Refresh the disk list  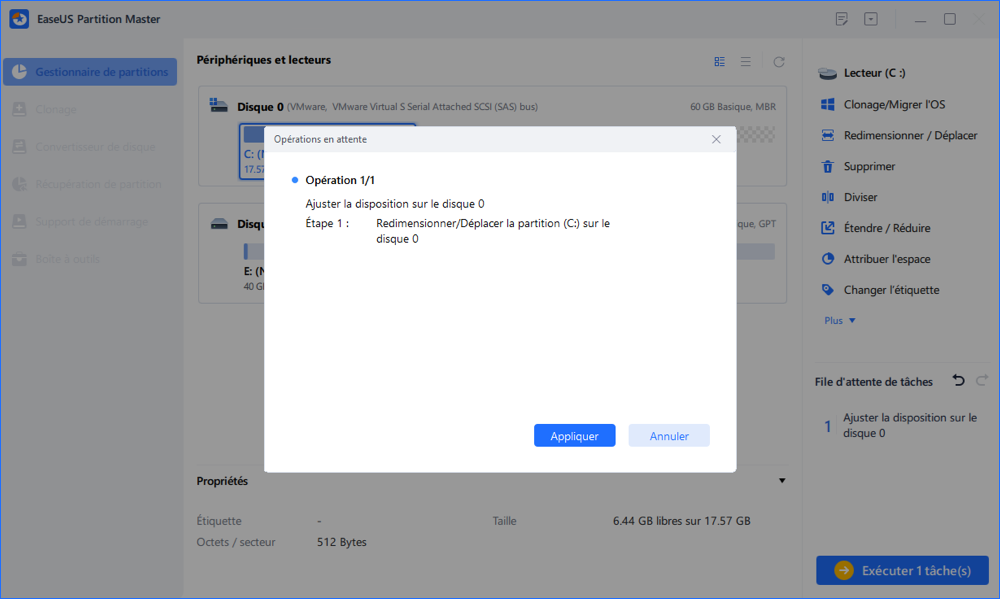779,62
